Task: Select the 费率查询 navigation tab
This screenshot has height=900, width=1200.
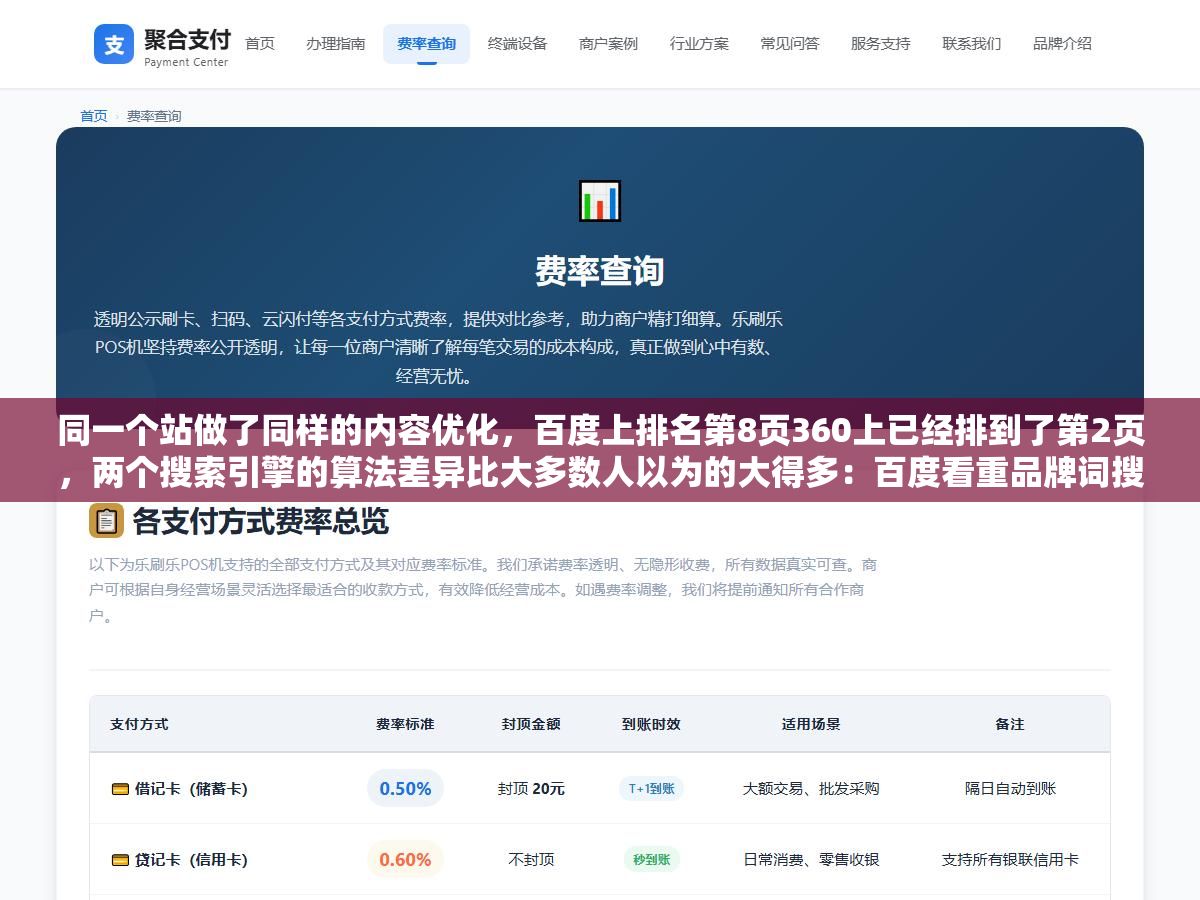Action: point(427,44)
